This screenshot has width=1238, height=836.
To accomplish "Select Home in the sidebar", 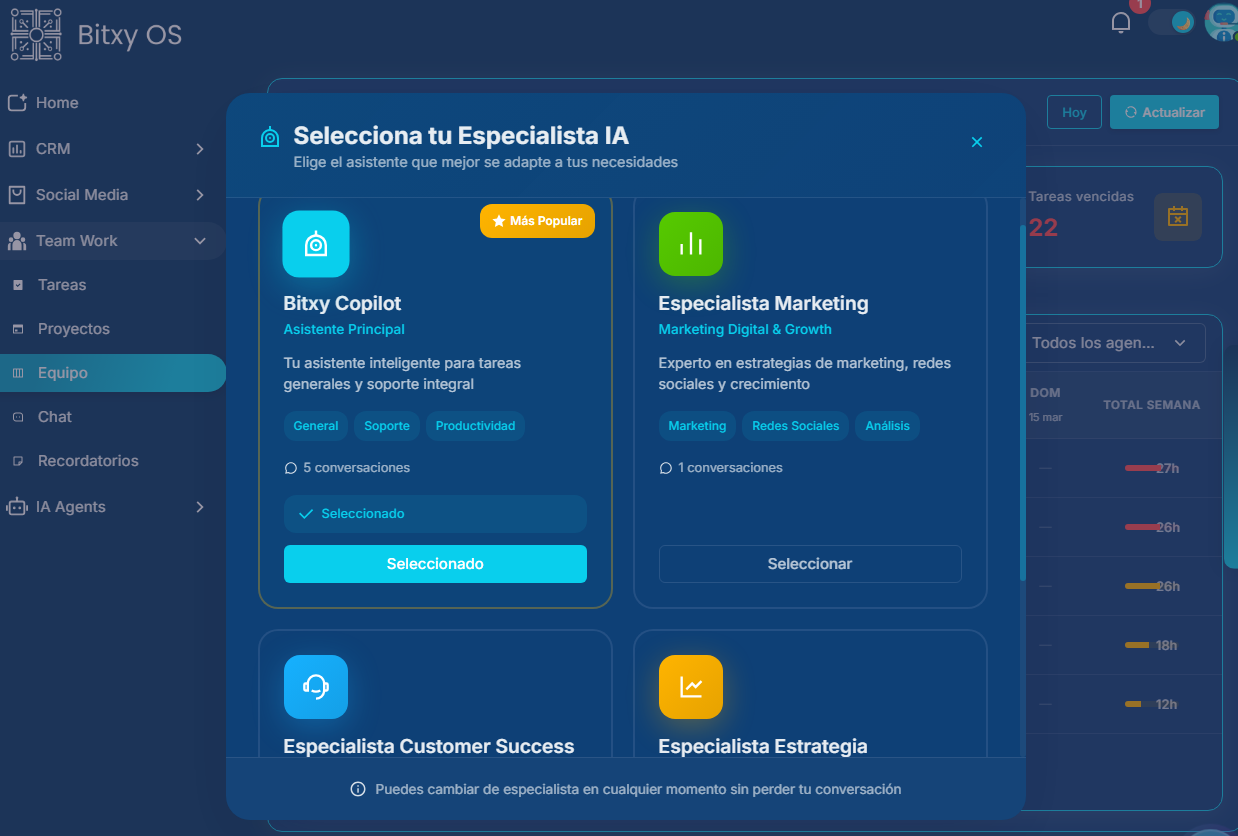I will (x=58, y=102).
